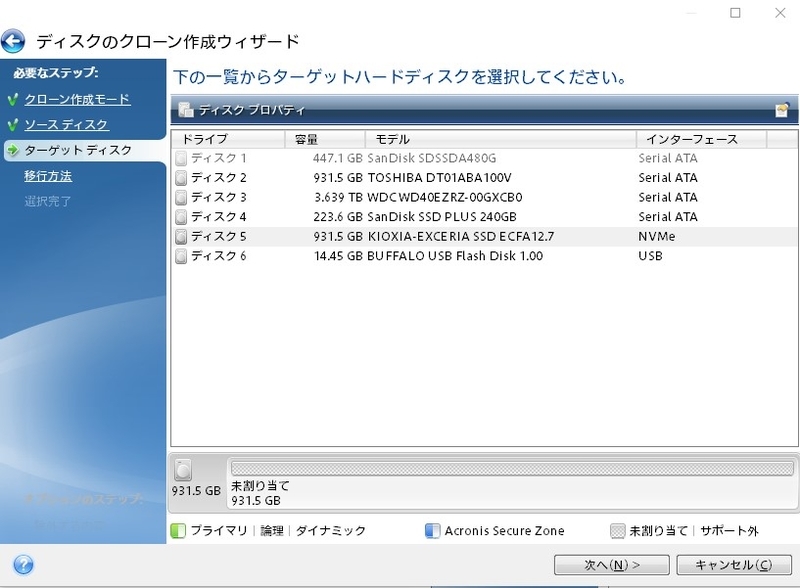Click the 3.639 TB capacity cell

coord(338,198)
